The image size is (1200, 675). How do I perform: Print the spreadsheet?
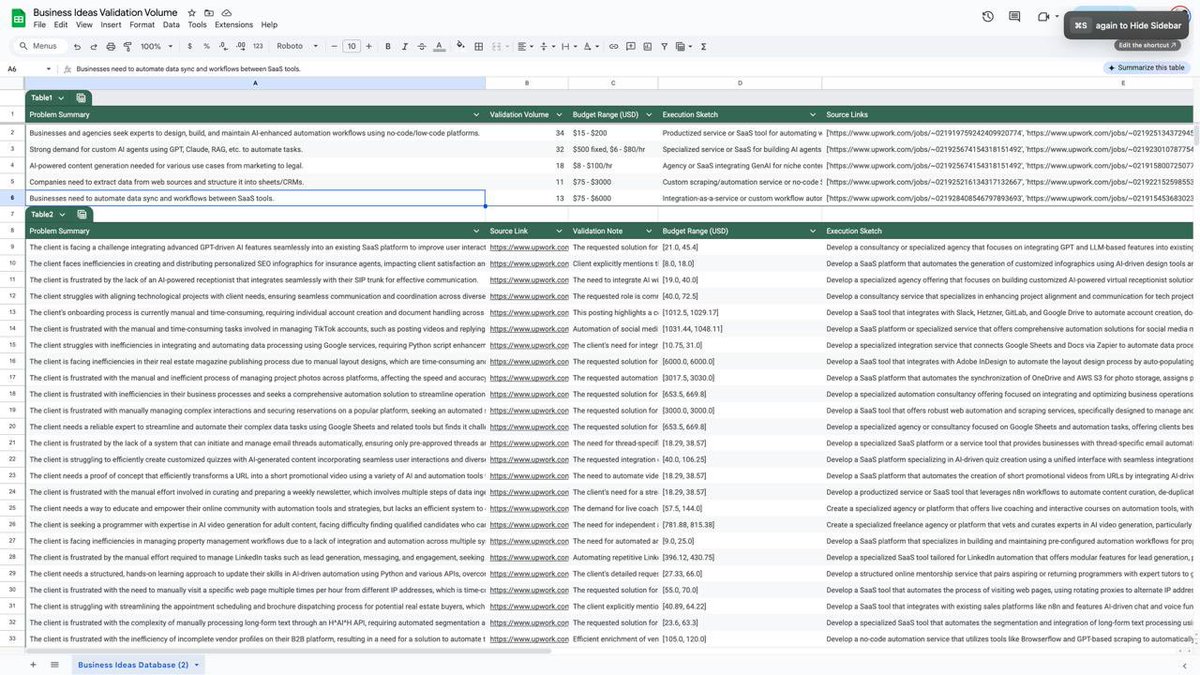pos(111,46)
